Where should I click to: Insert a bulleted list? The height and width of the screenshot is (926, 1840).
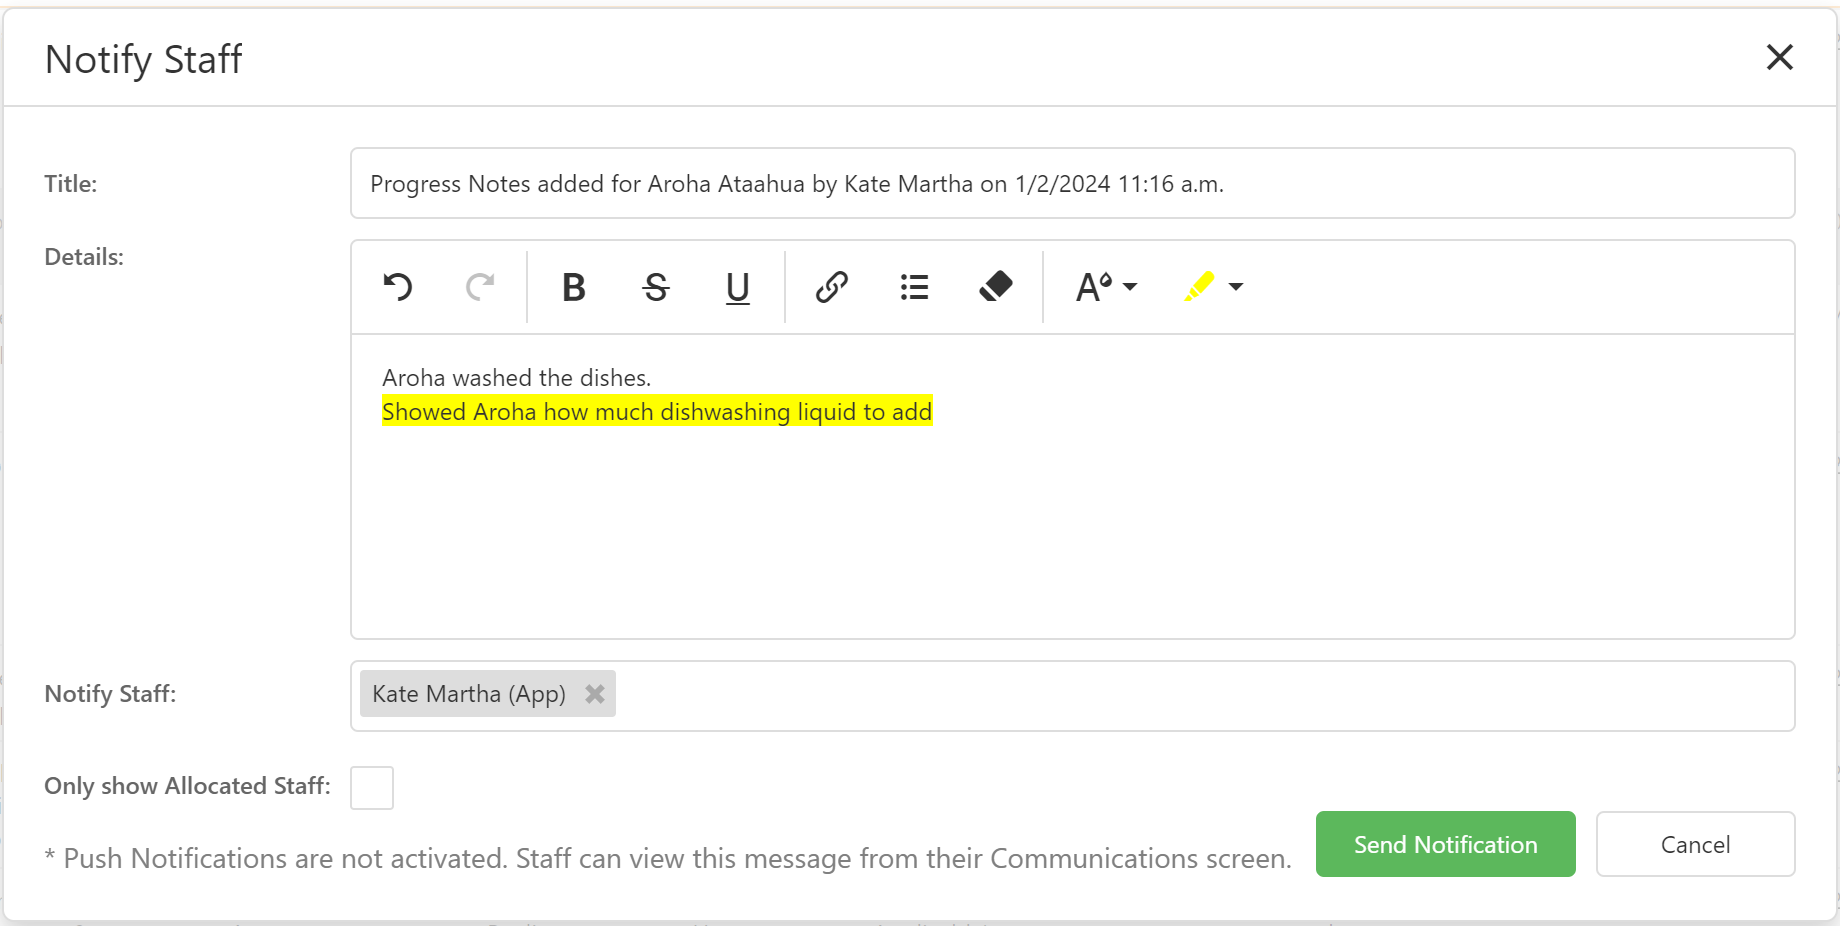914,287
